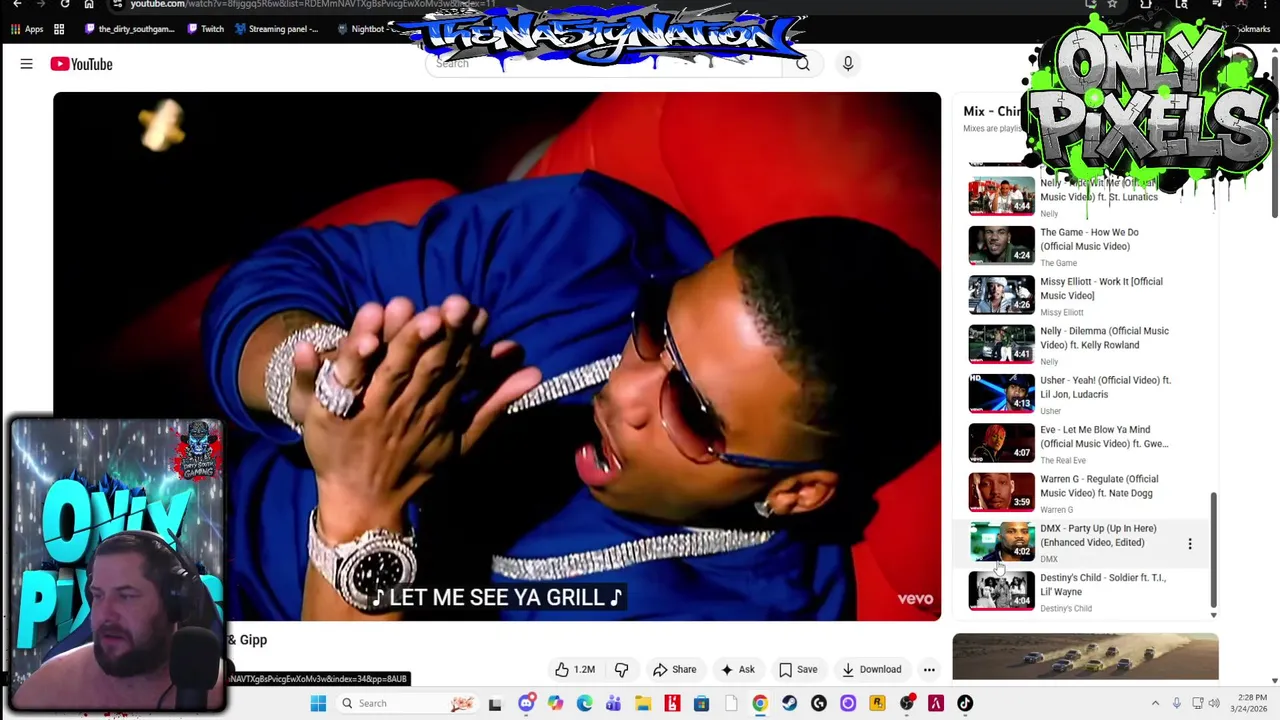This screenshot has width=1280, height=720.
Task: Open the more actions menu beside Download
Action: (929, 669)
